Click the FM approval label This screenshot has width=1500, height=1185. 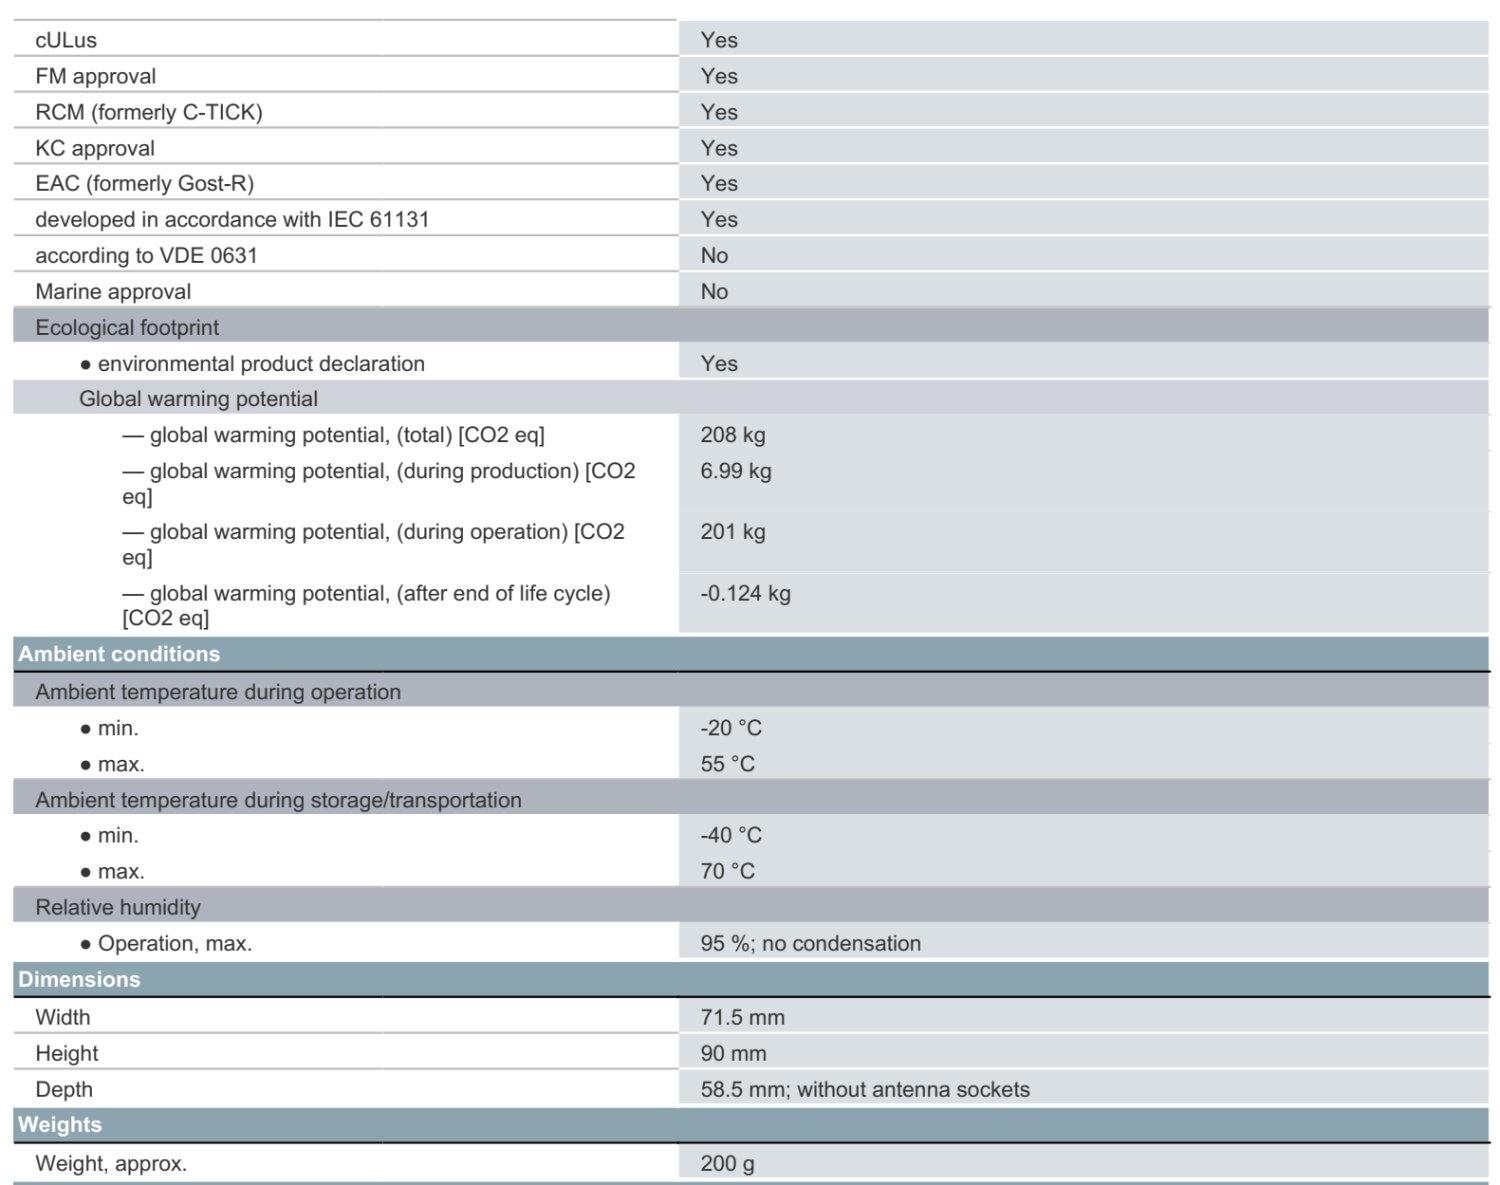tap(96, 76)
